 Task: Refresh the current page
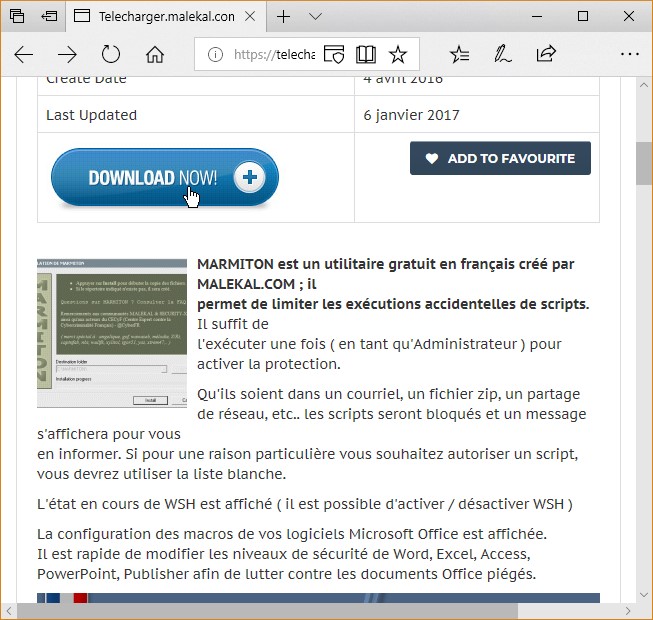111,54
